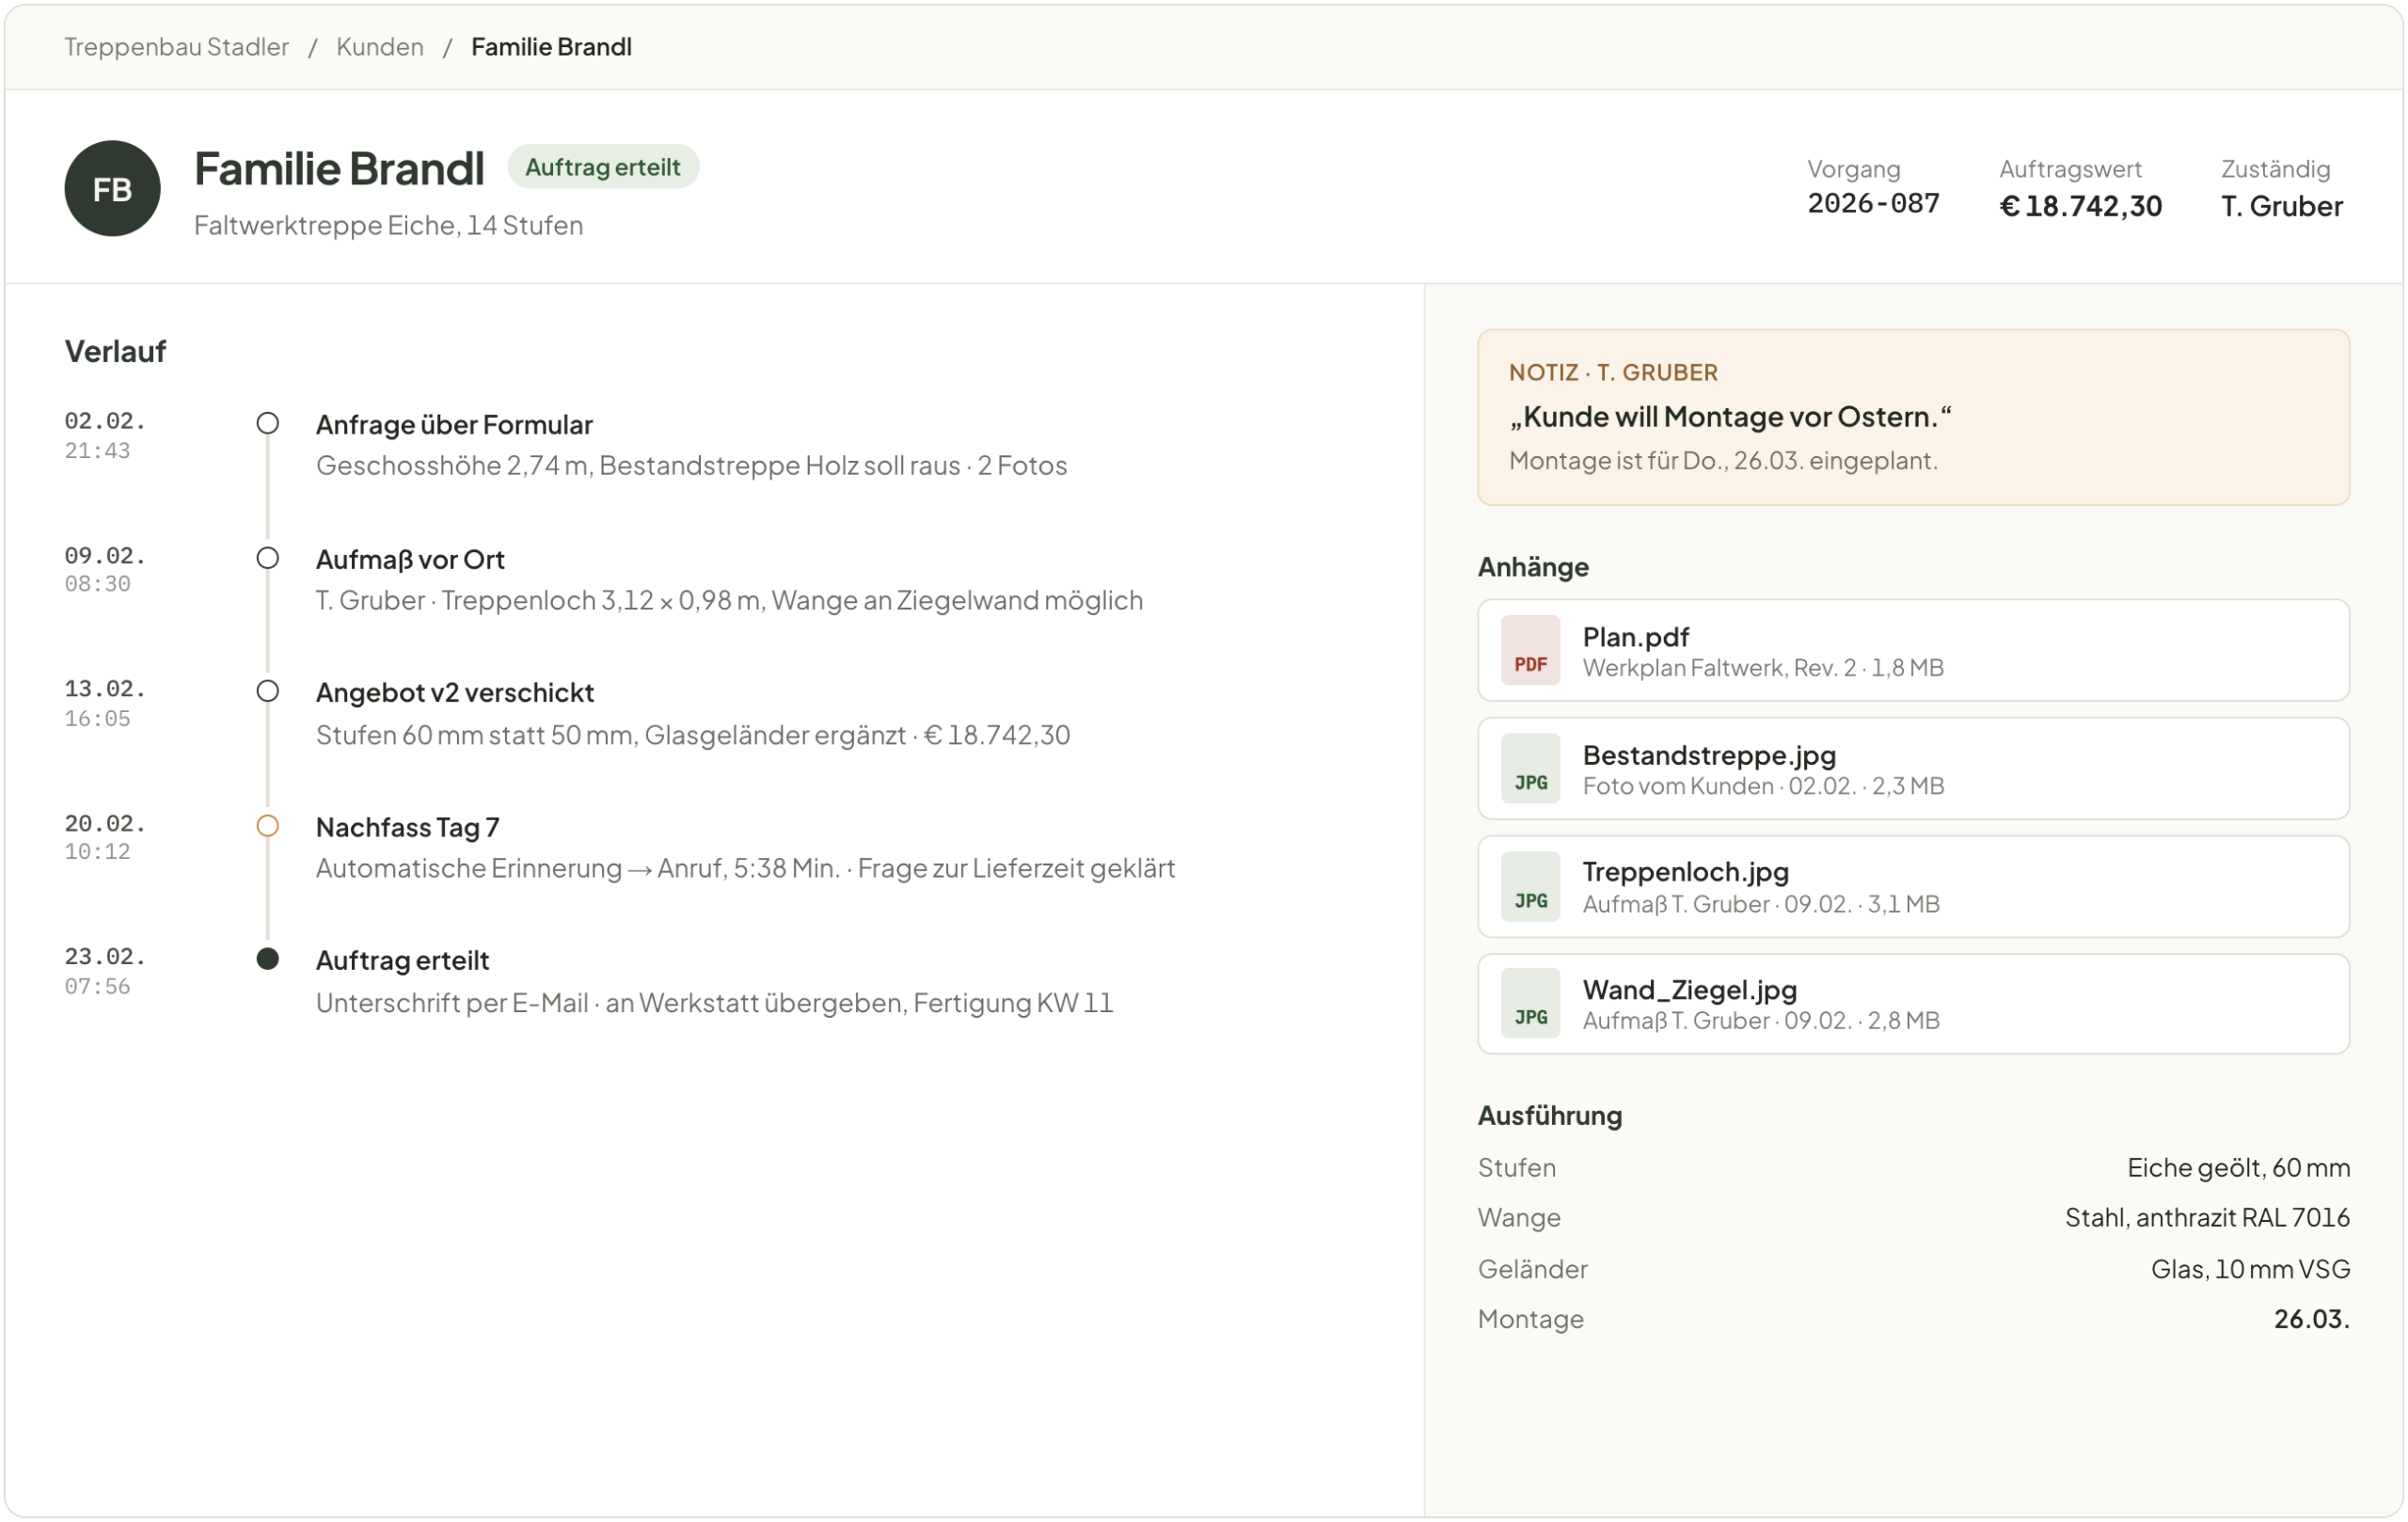The height and width of the screenshot is (1522, 2408).
Task: Click the Wange value Stahl, anthrazit RAL 7016
Action: point(2207,1218)
